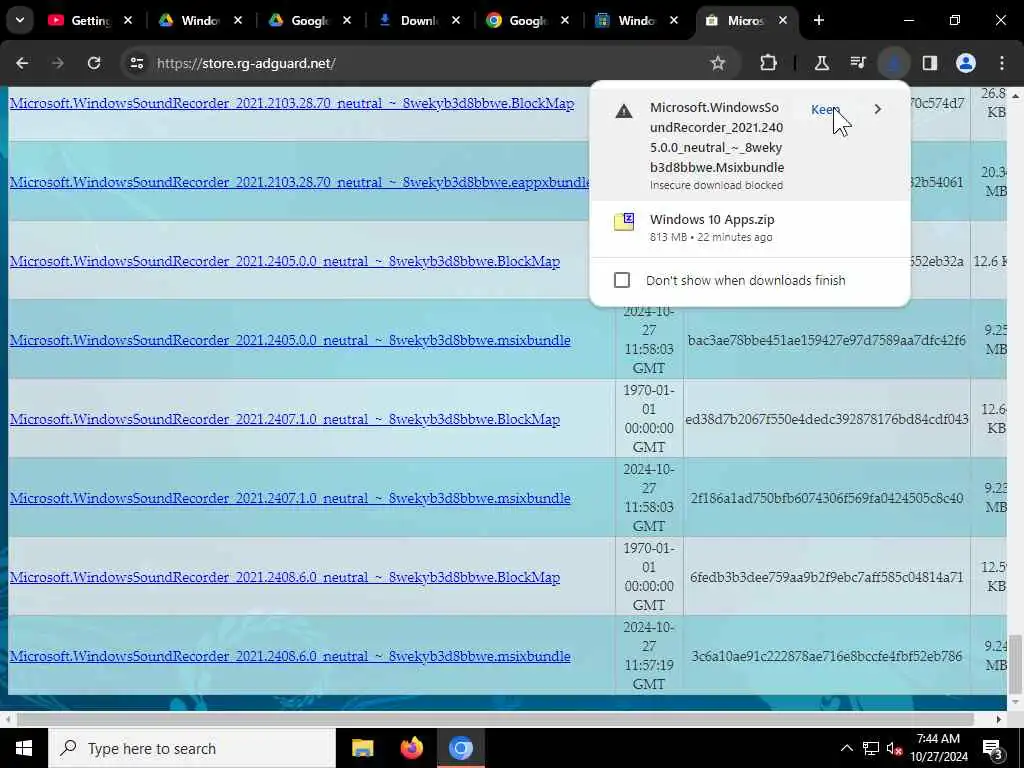
Task: Go back to the previous page
Action: click(22, 63)
